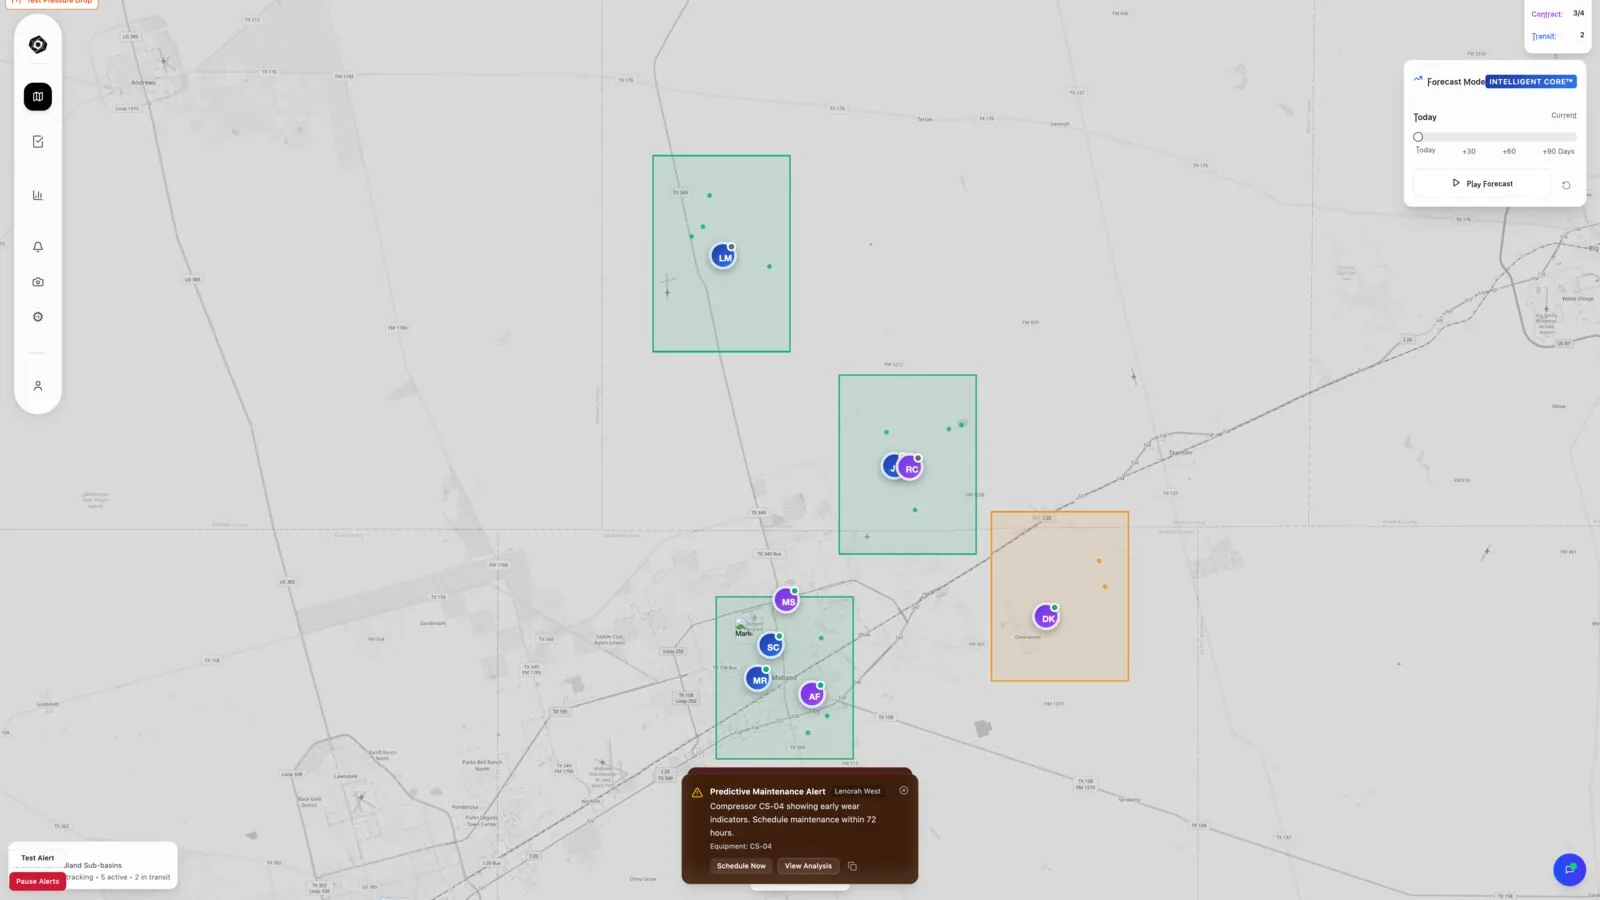The image size is (1600, 900).
Task: Set forecast slider to +60 mark
Action: pos(1509,152)
